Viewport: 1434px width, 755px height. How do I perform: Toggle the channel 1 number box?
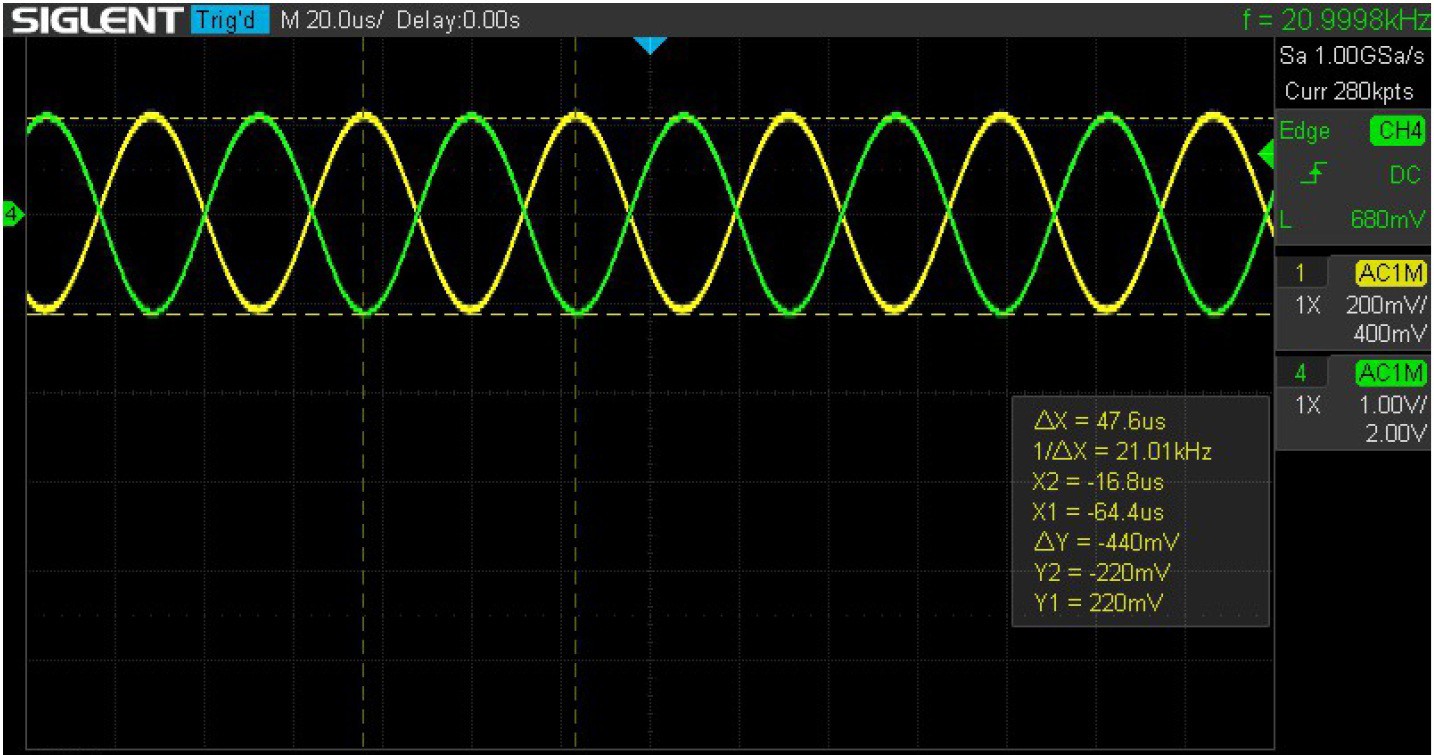coord(1303,273)
